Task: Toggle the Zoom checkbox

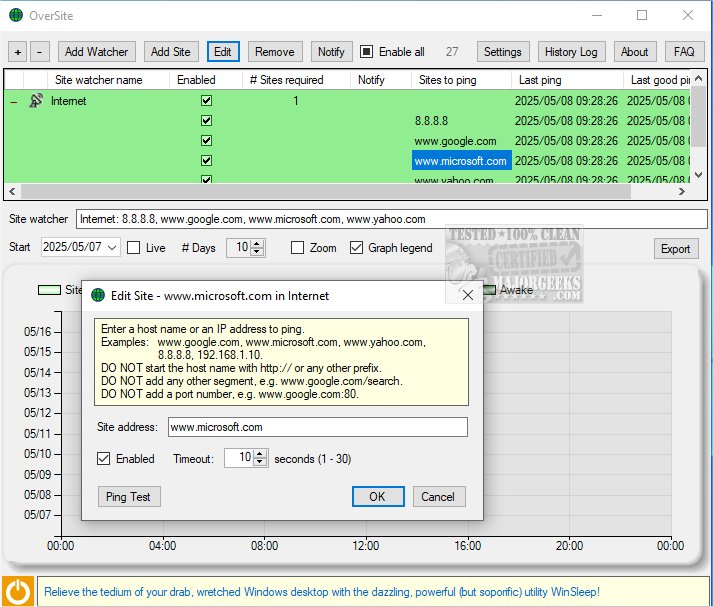Action: click(x=297, y=248)
